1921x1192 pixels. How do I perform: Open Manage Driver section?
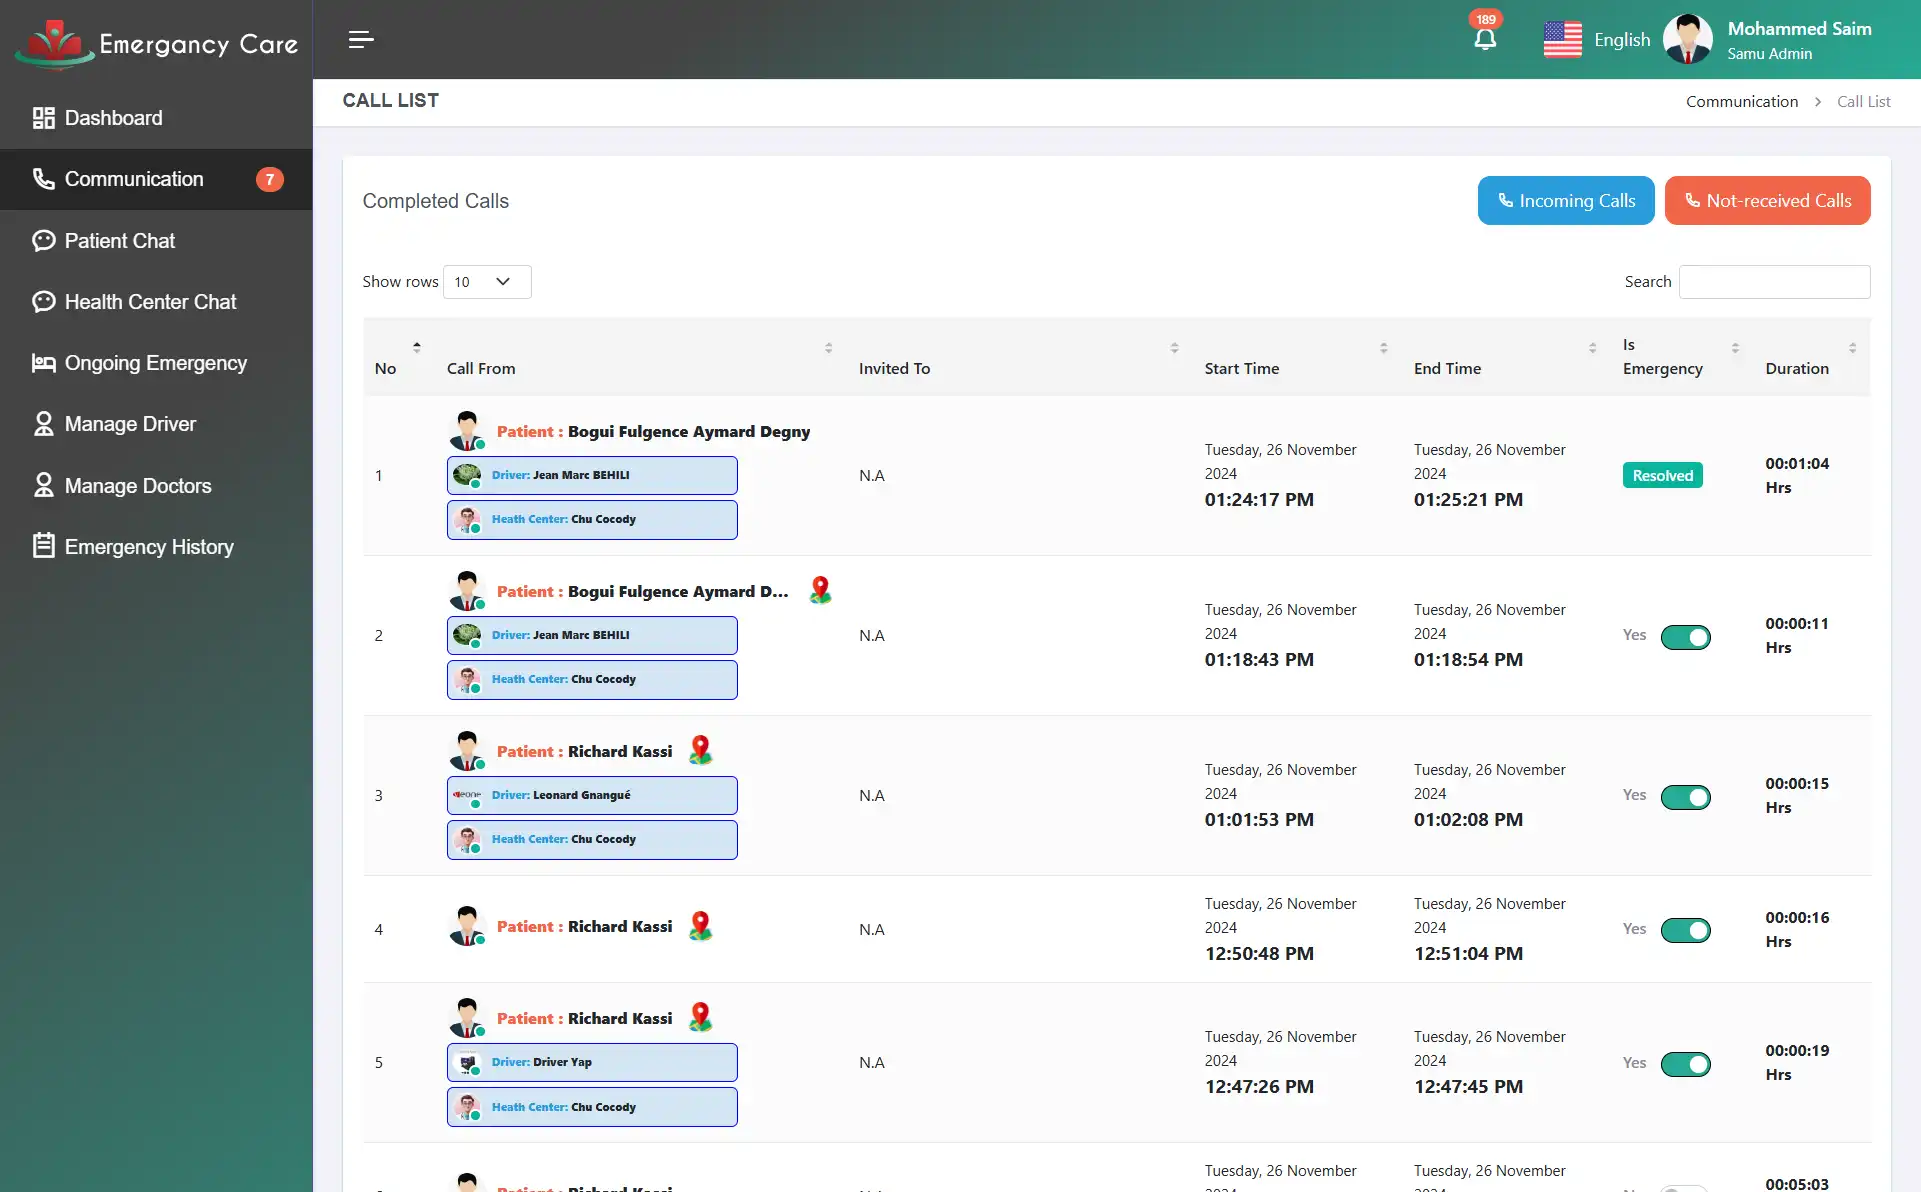(43, 424)
